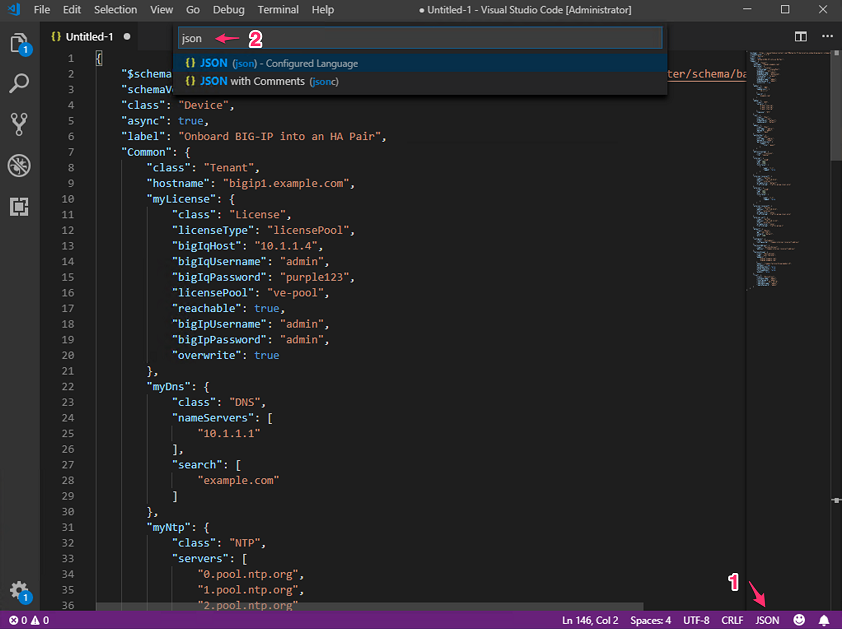Click the smiley feedback icon in the status bar
This screenshot has width=842, height=629.
tap(799, 620)
